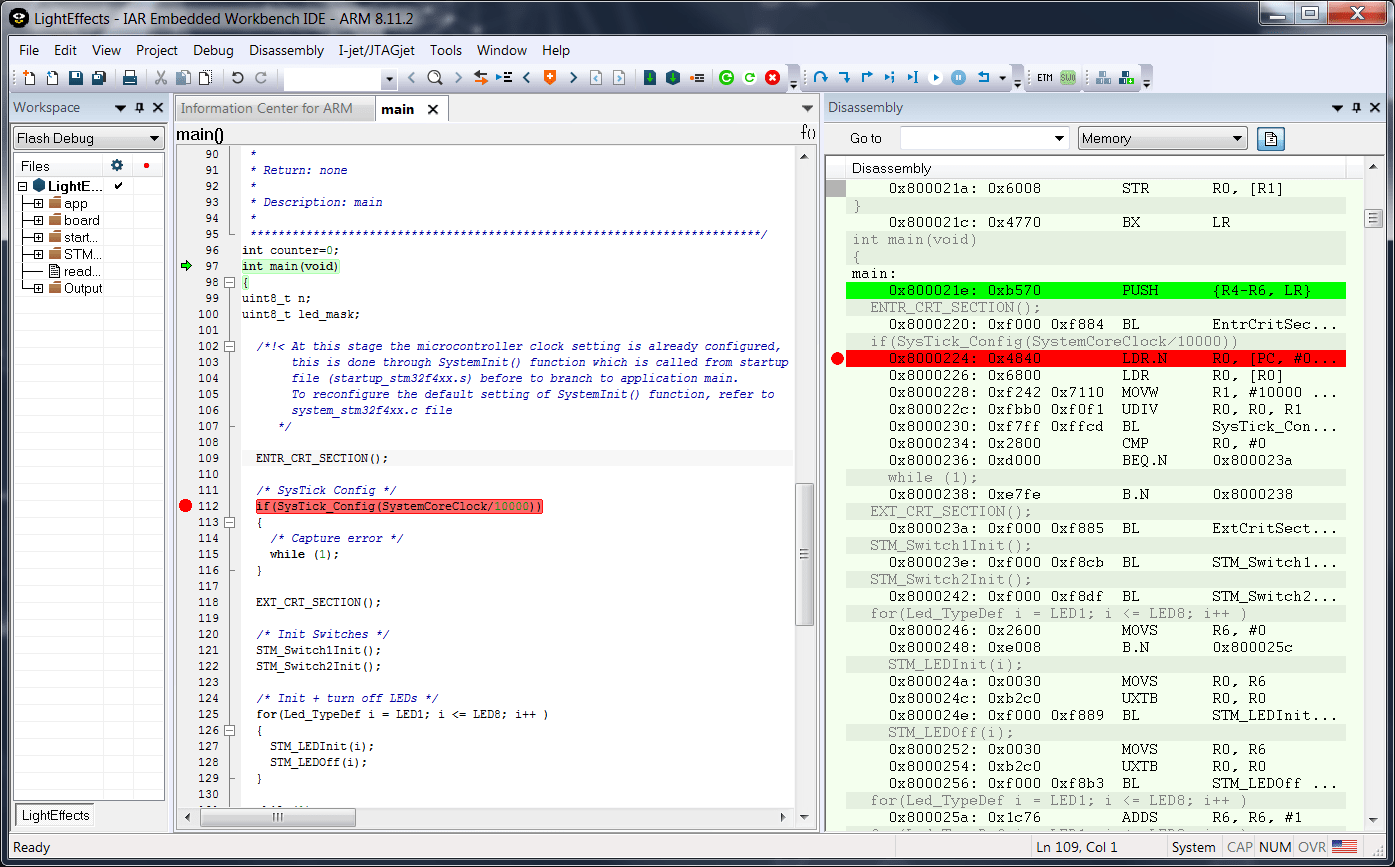
Task: Select the LightEffects tab at bottom left
Action: [x=53, y=816]
